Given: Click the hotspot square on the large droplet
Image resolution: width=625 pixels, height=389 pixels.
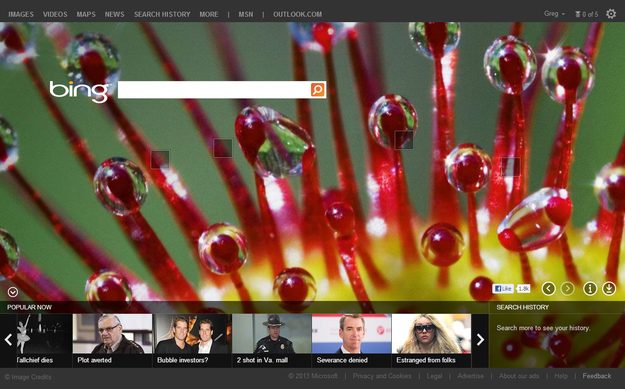Looking at the screenshot, I should [403, 139].
